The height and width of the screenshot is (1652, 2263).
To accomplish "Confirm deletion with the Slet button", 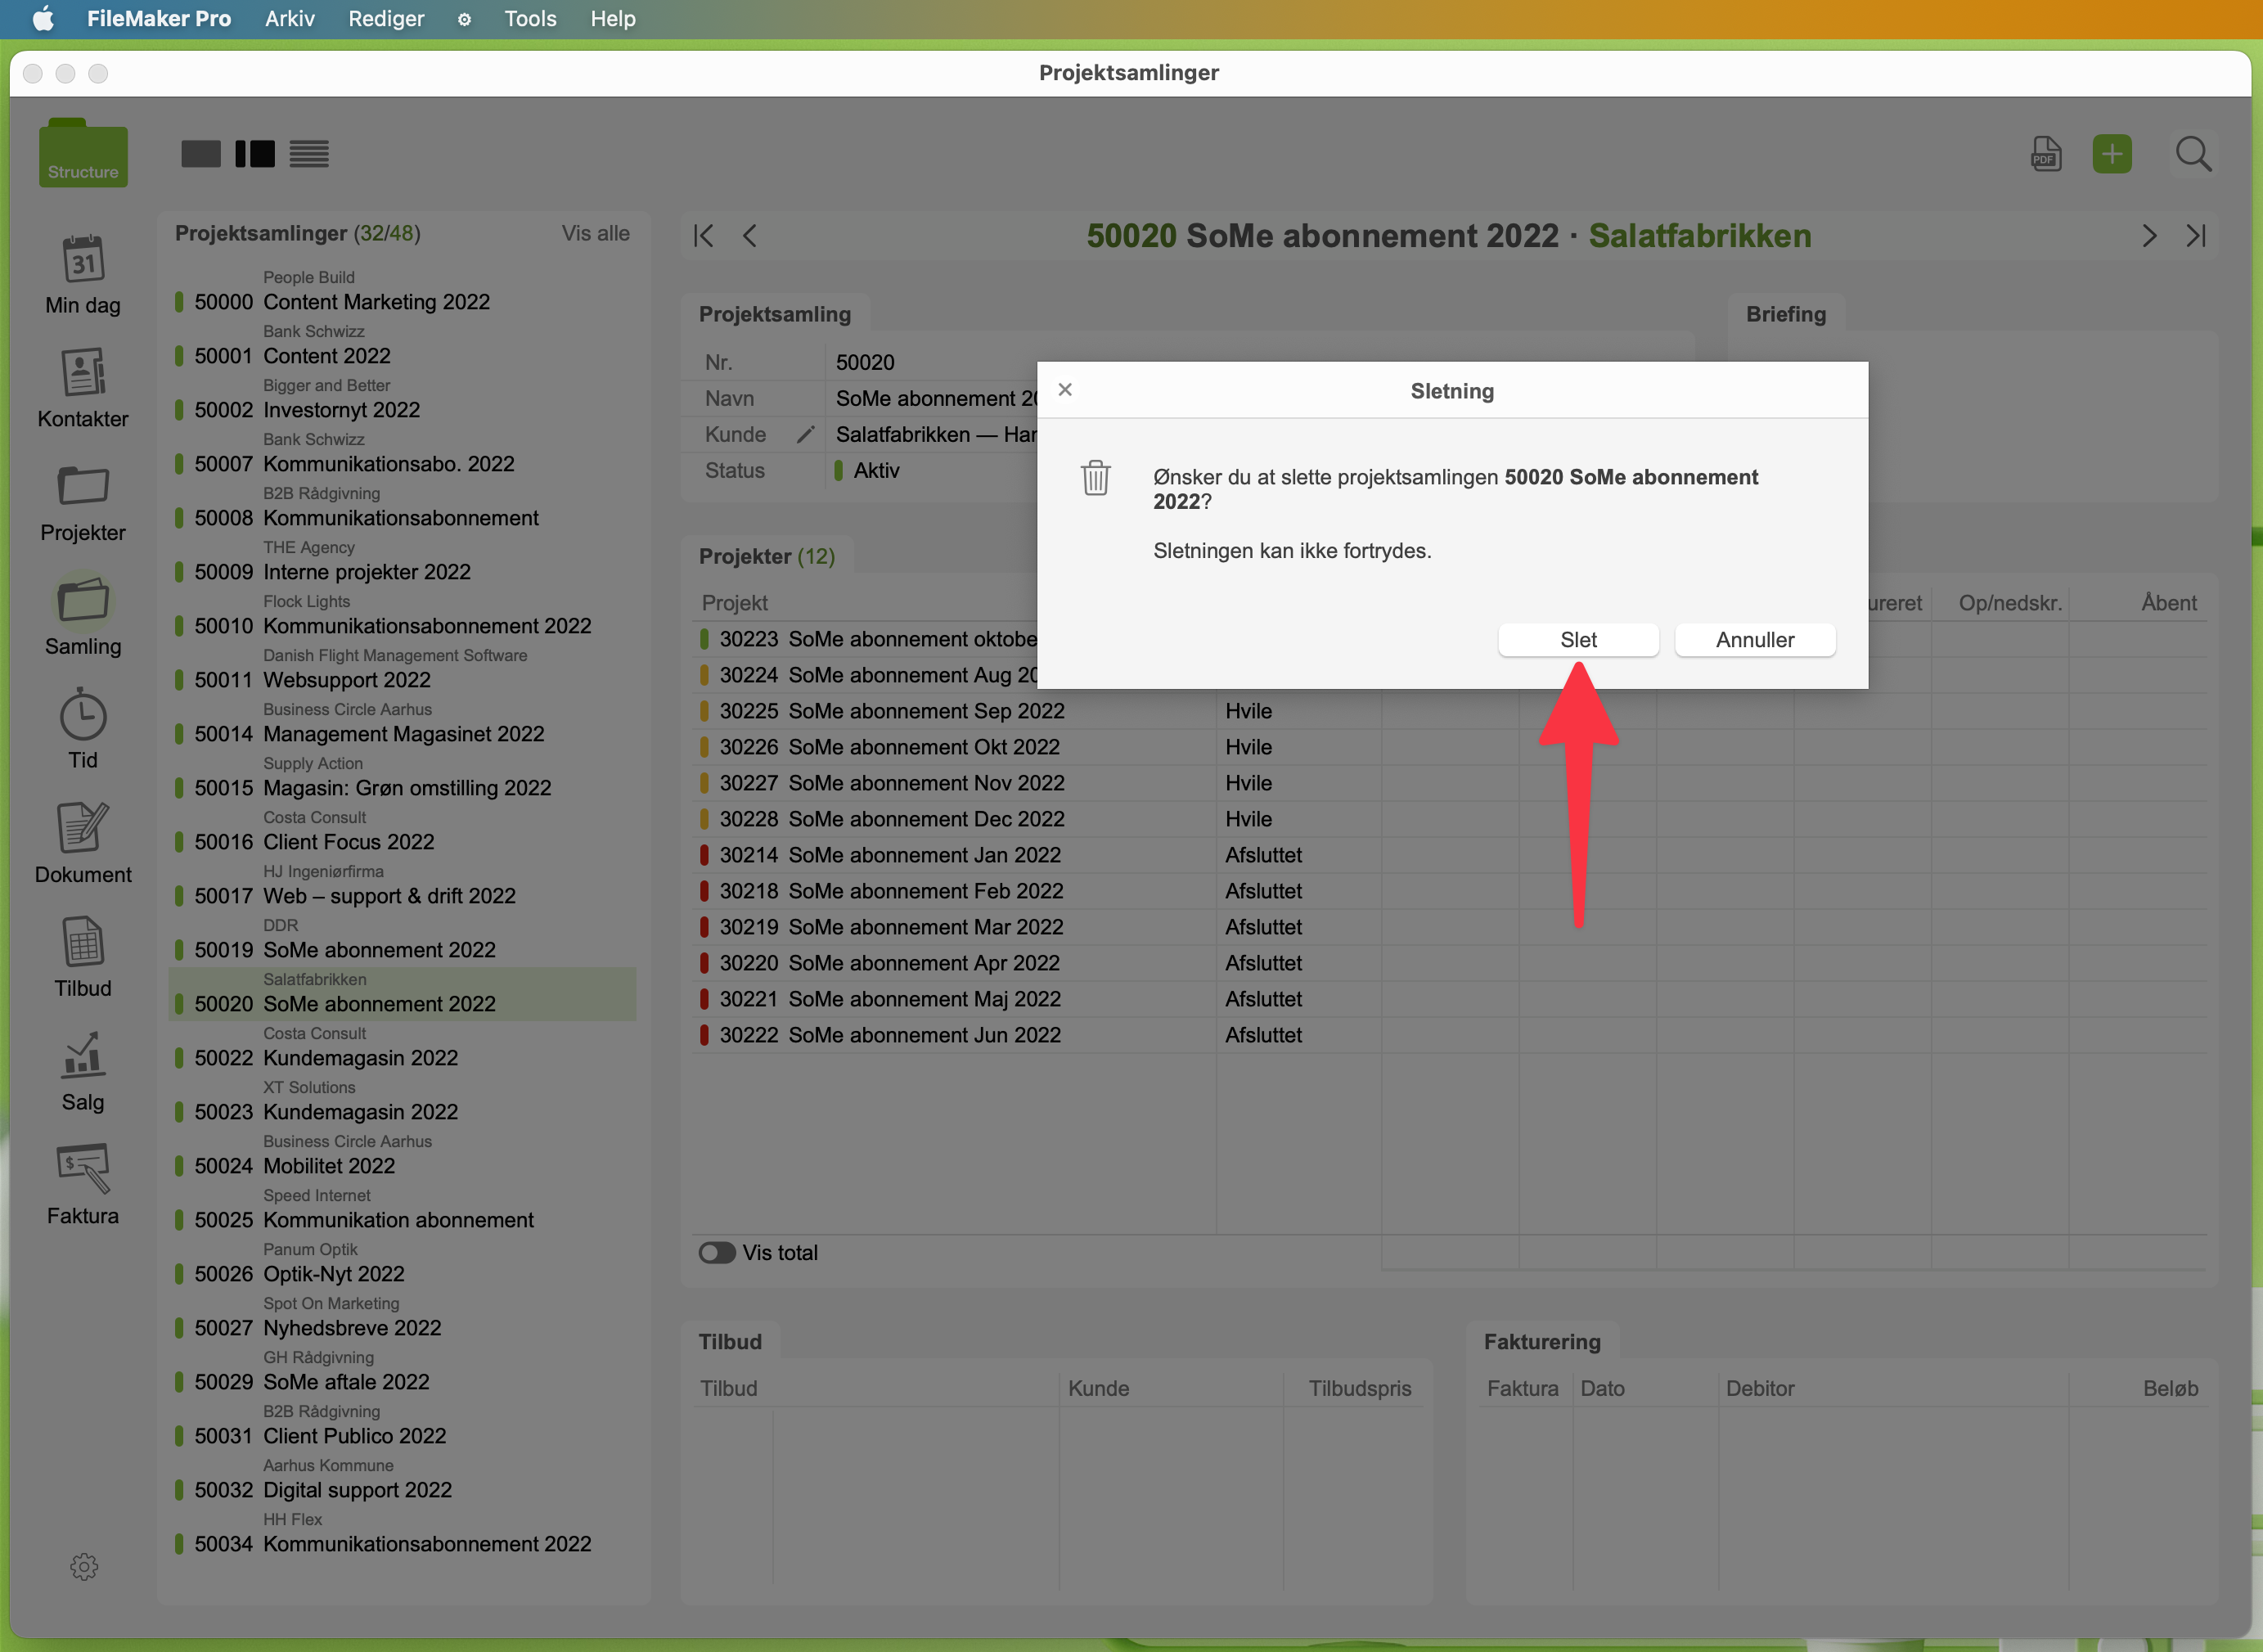I will click(1578, 640).
